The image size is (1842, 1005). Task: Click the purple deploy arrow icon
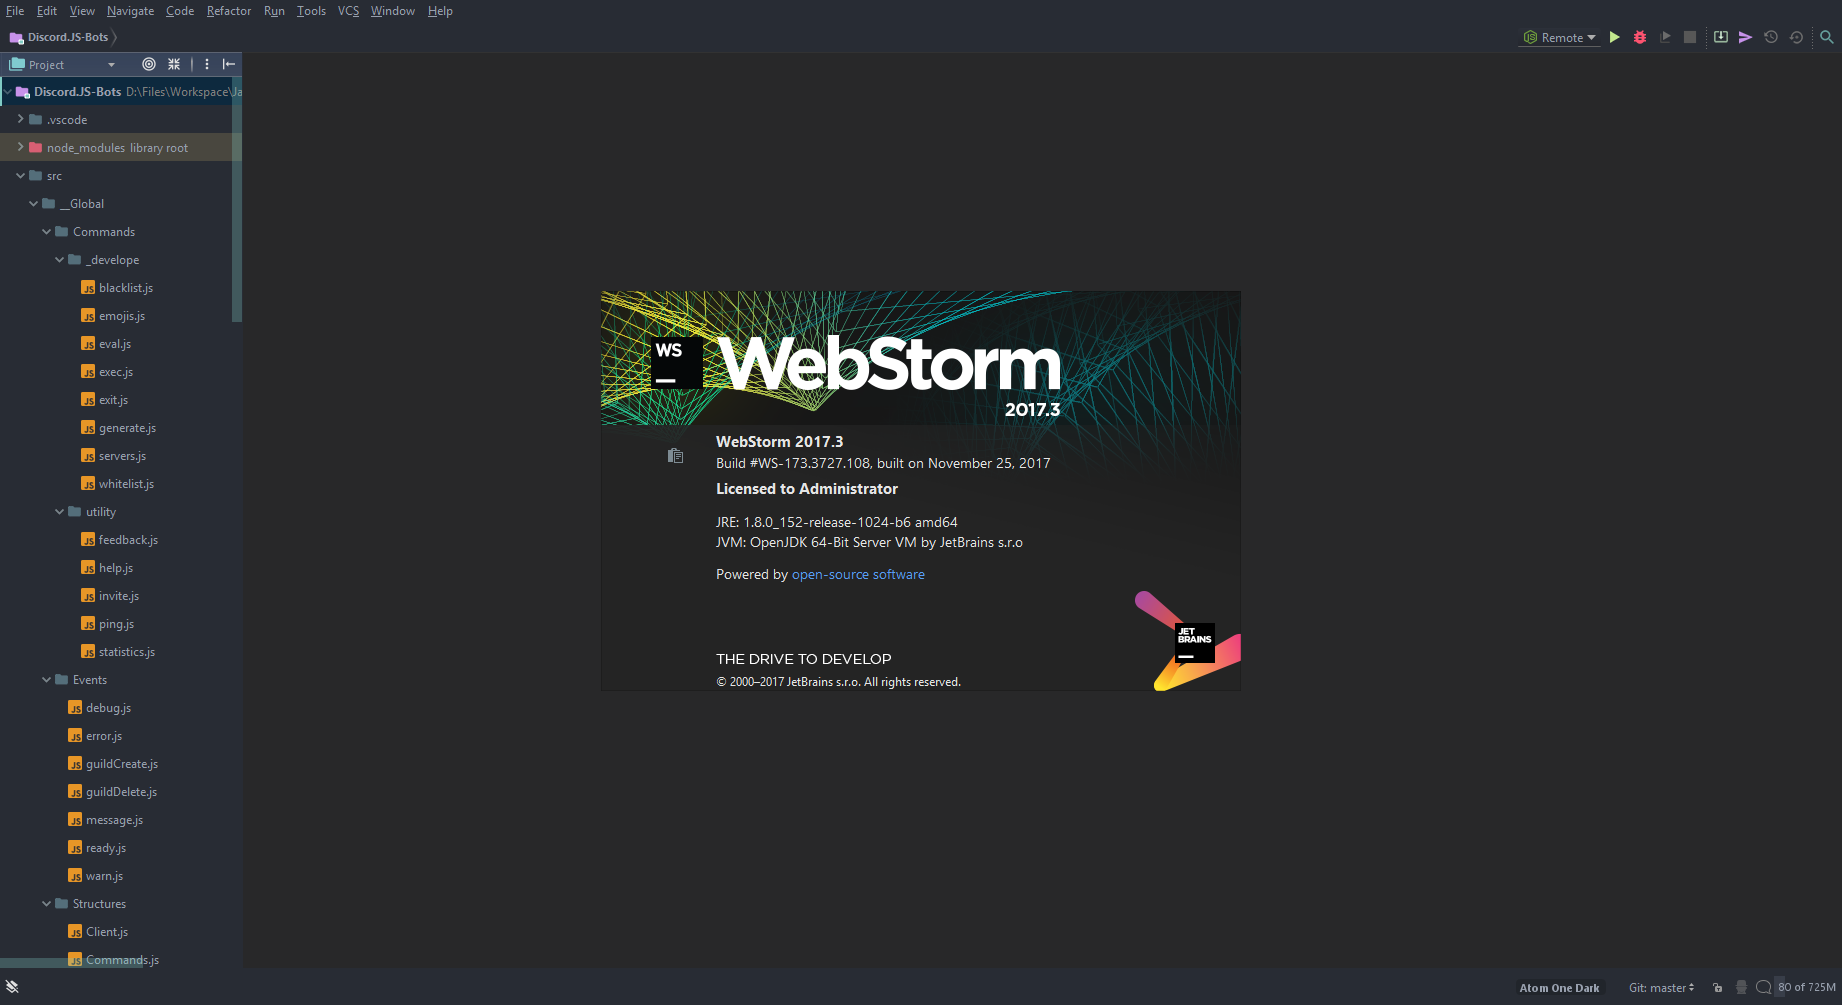coord(1746,37)
